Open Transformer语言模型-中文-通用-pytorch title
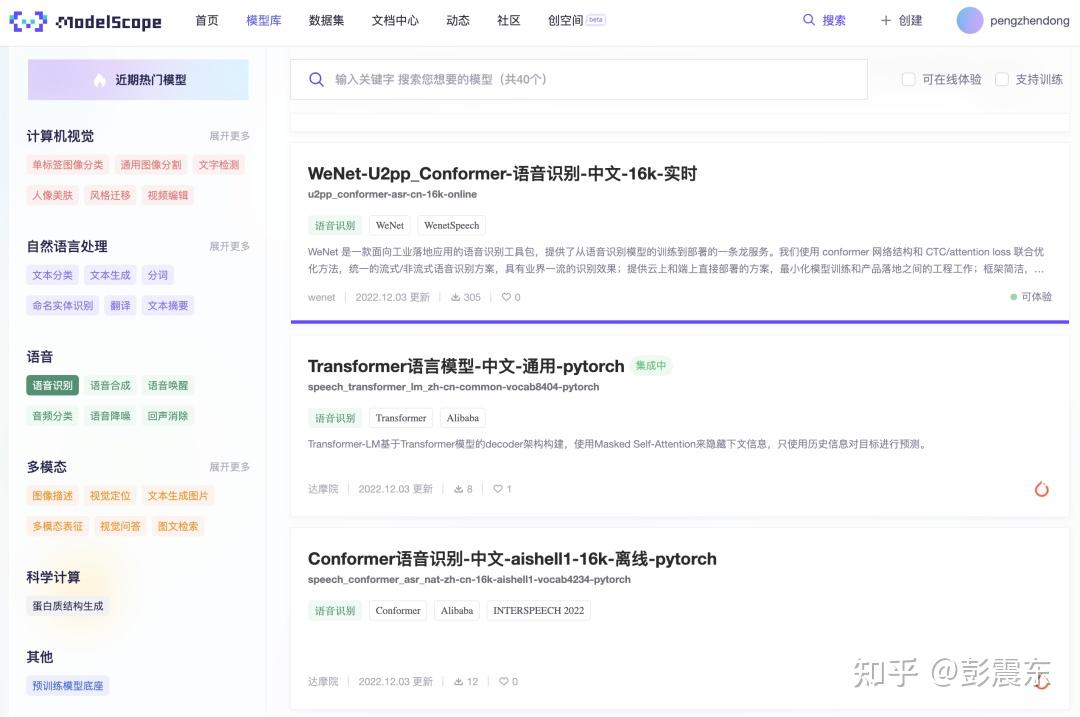Screen dimensions: 1080x717 pyautogui.click(x=466, y=366)
